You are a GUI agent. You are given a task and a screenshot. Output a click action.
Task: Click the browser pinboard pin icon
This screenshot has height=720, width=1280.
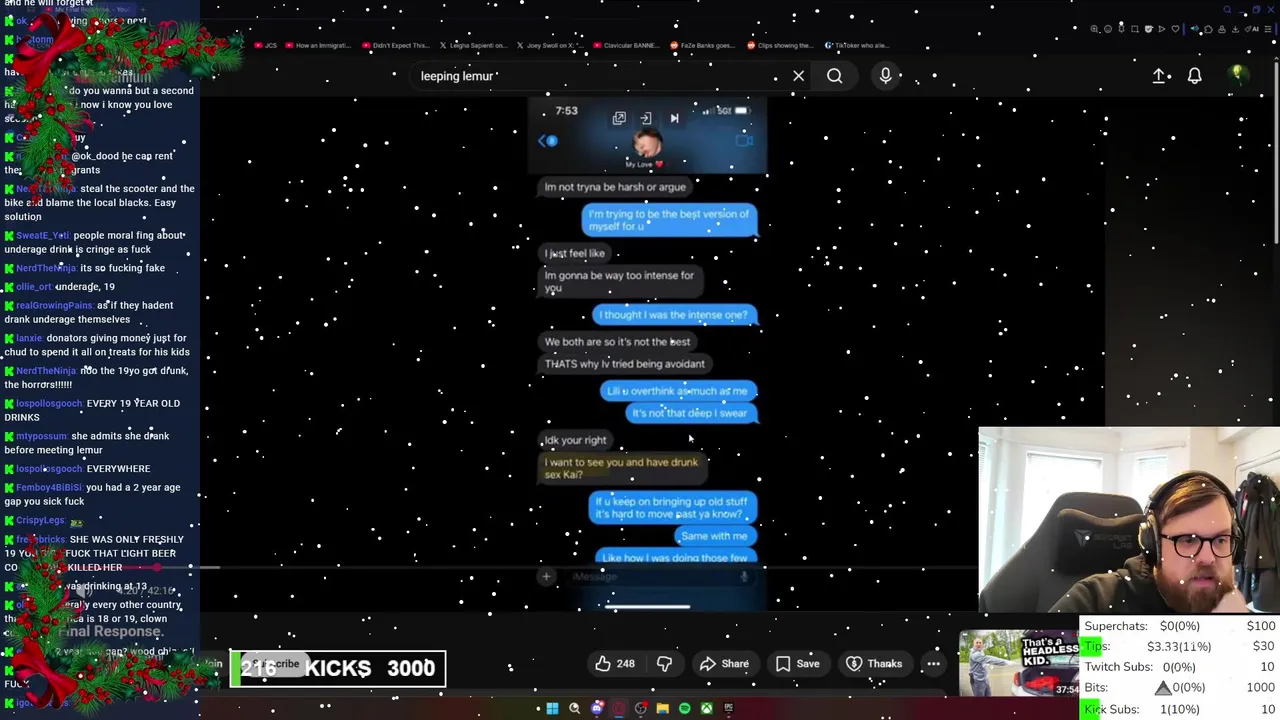point(1121,29)
